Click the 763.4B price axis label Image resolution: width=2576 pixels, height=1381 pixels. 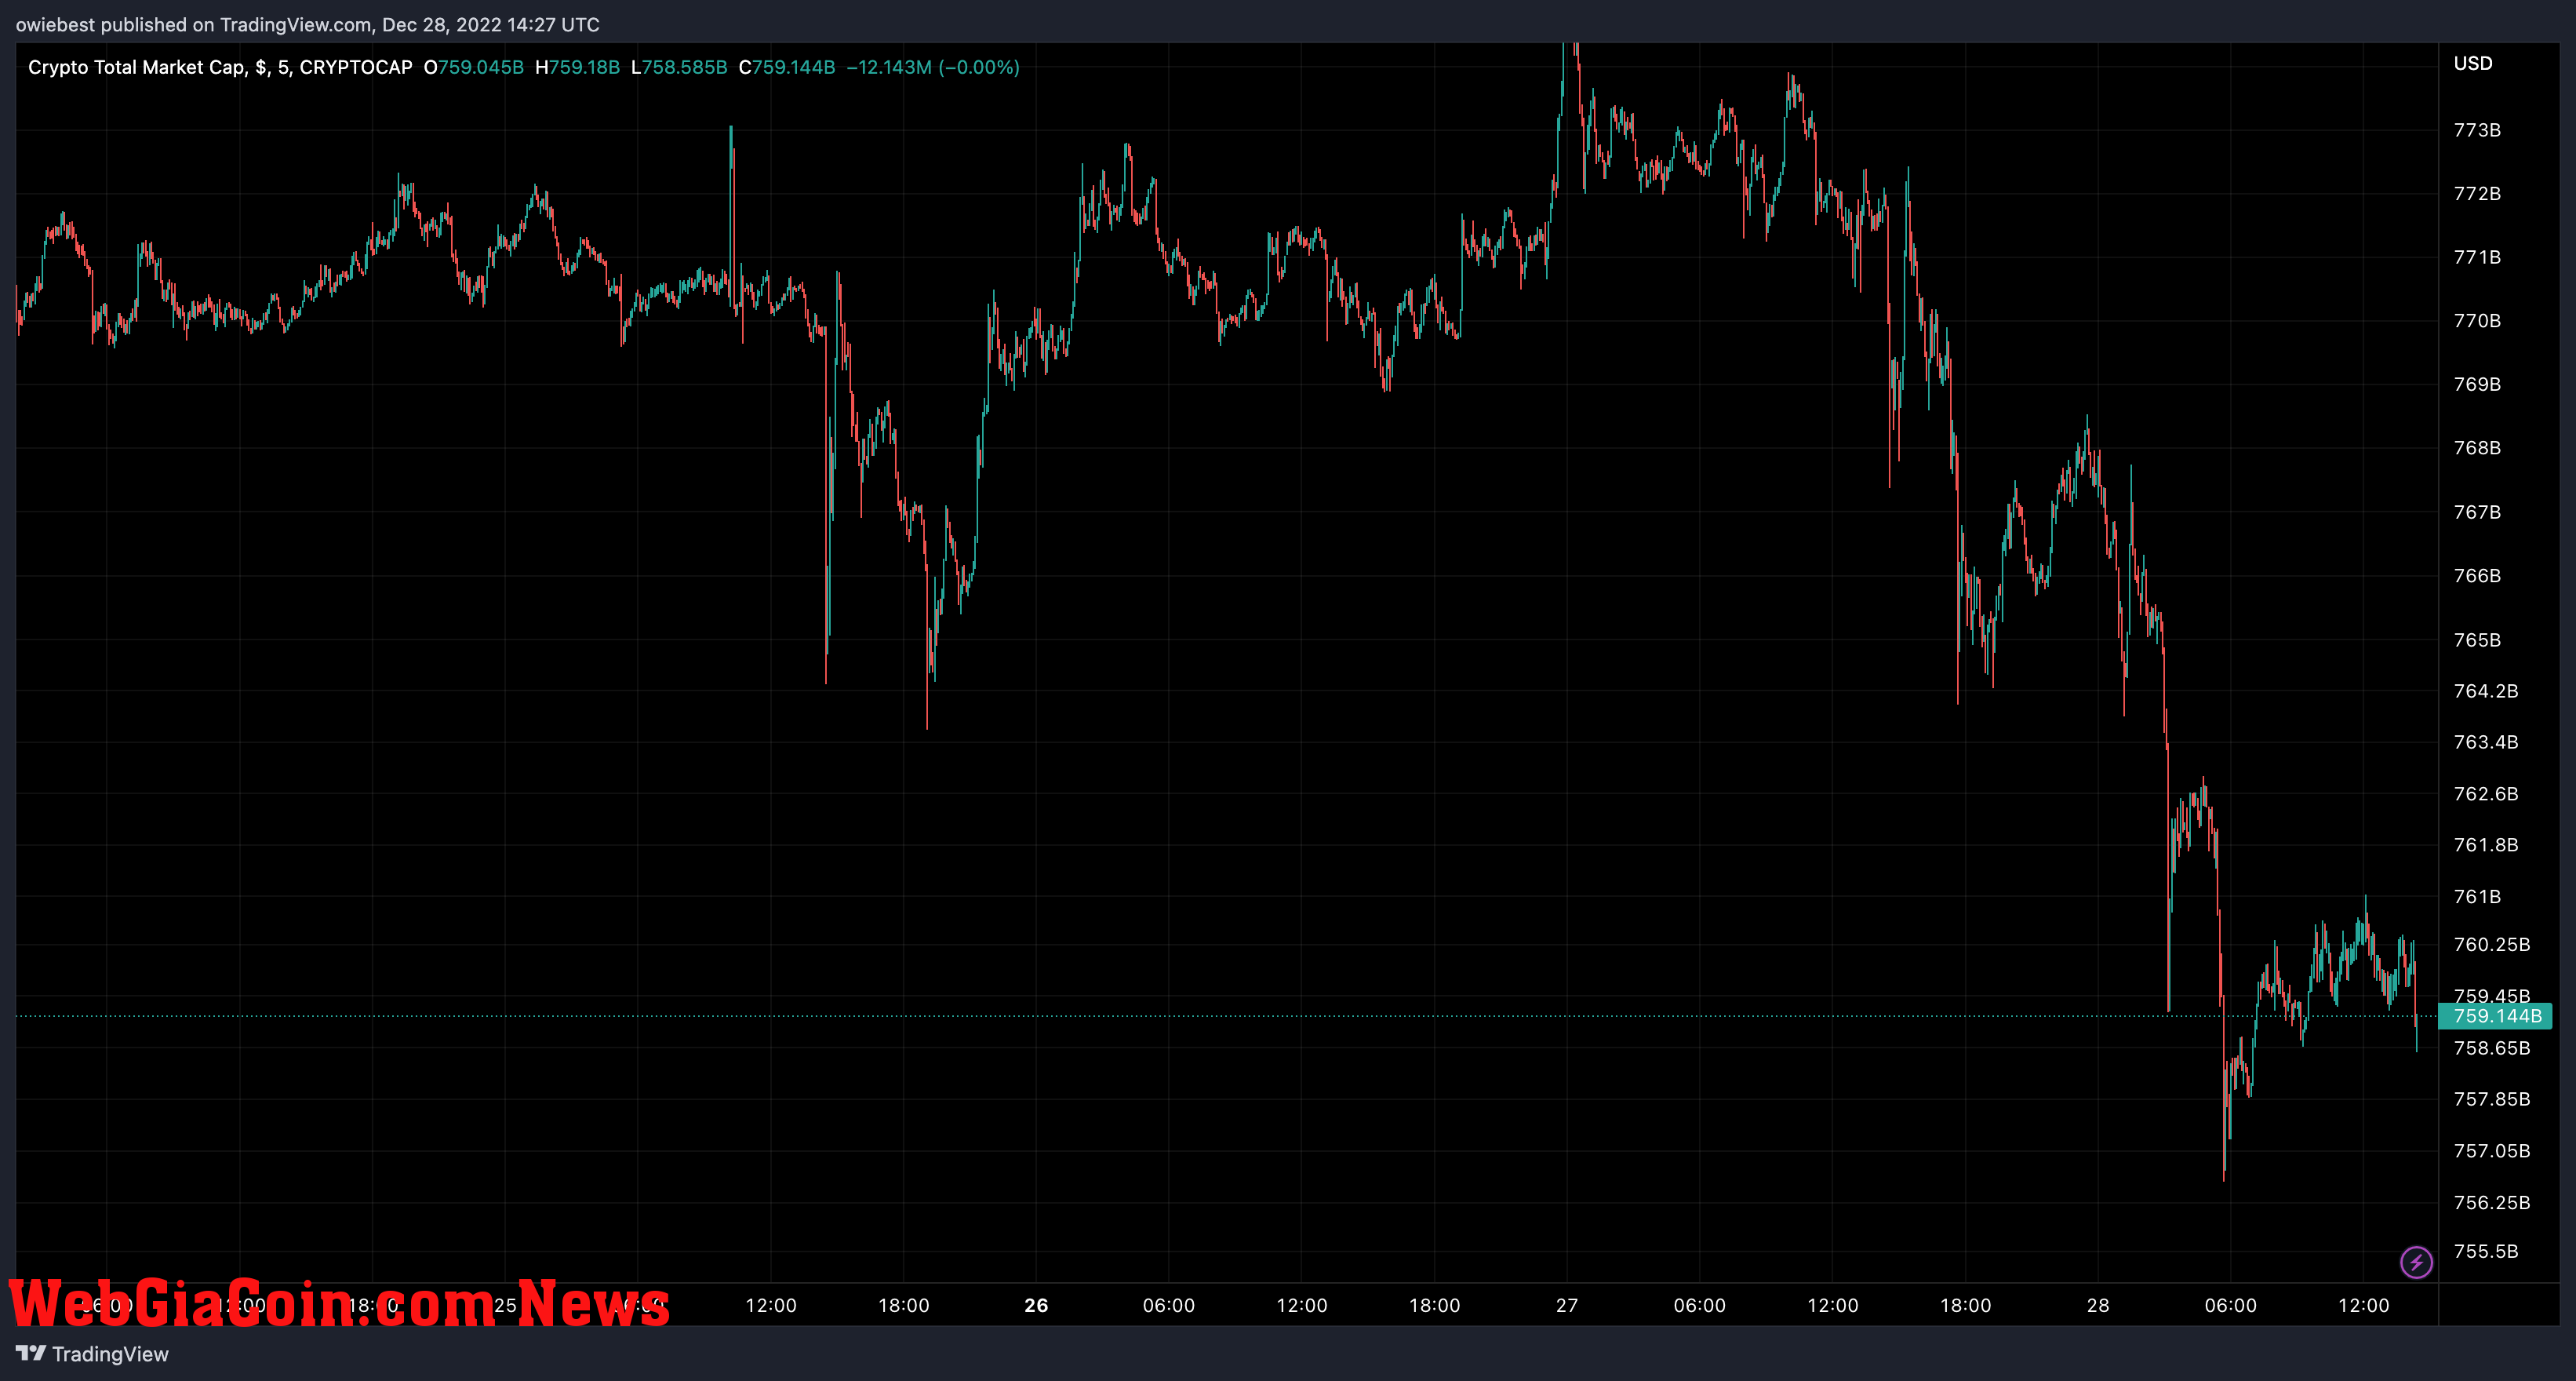coord(2486,742)
